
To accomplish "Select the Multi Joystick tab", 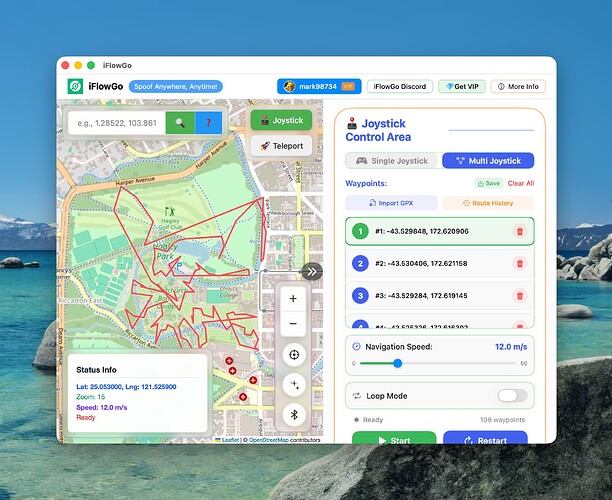I will click(x=488, y=161).
